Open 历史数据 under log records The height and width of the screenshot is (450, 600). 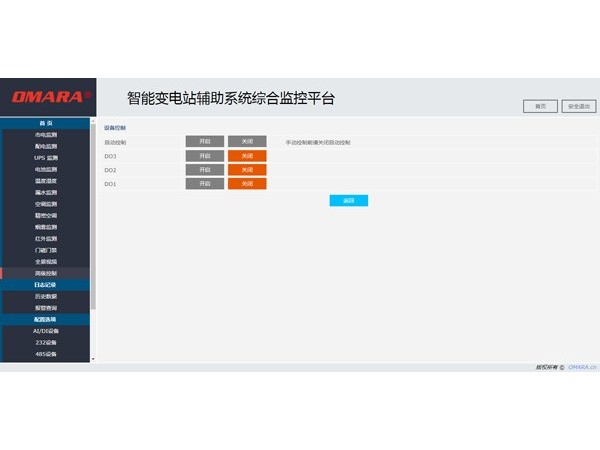pyautogui.click(x=46, y=296)
